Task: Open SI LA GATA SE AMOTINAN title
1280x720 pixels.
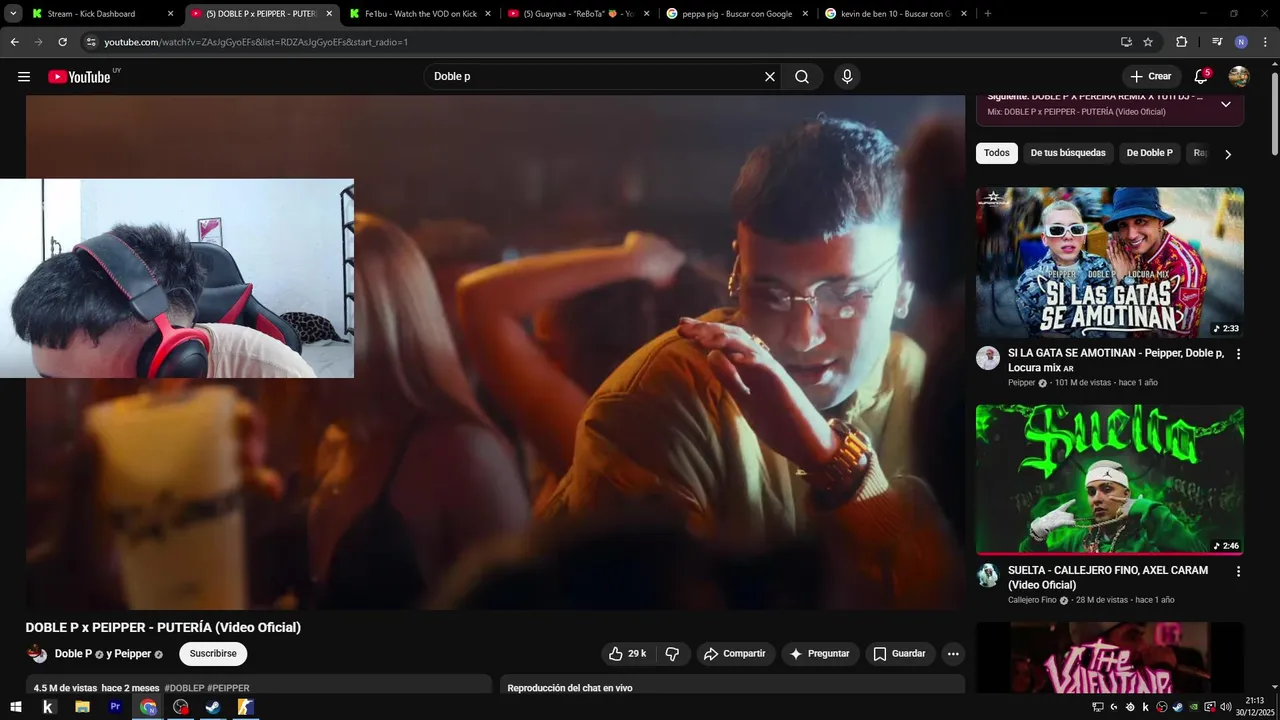Action: (1116, 360)
